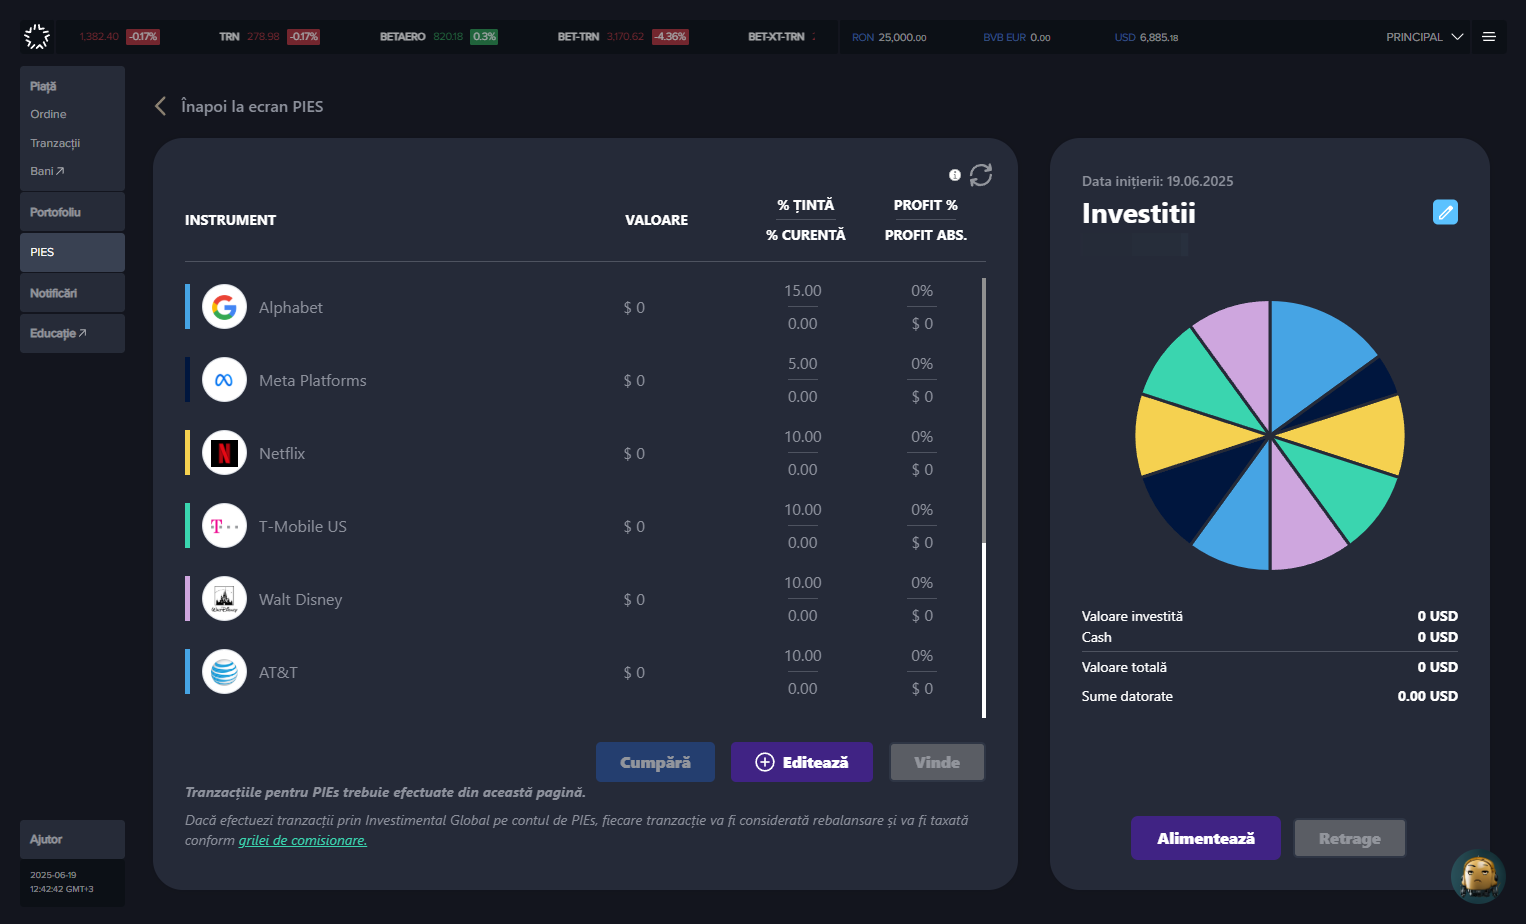Click the Netflix logo
The image size is (1526, 924).
tap(224, 453)
